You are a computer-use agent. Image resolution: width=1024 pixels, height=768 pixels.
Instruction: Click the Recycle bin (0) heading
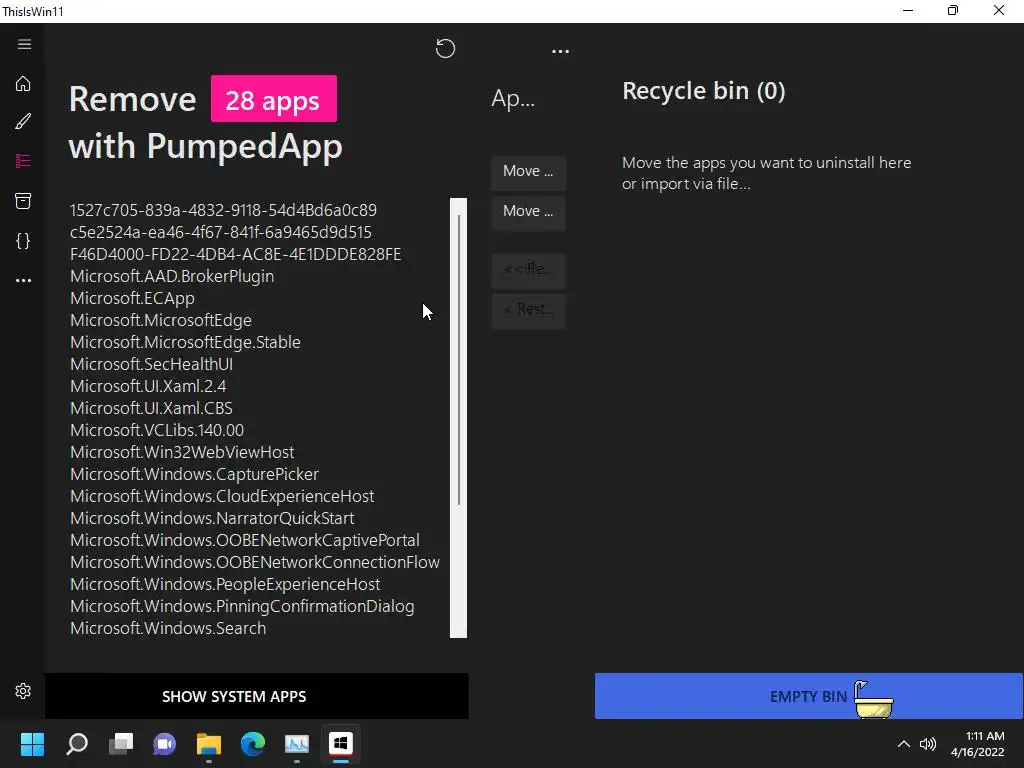[x=703, y=91]
